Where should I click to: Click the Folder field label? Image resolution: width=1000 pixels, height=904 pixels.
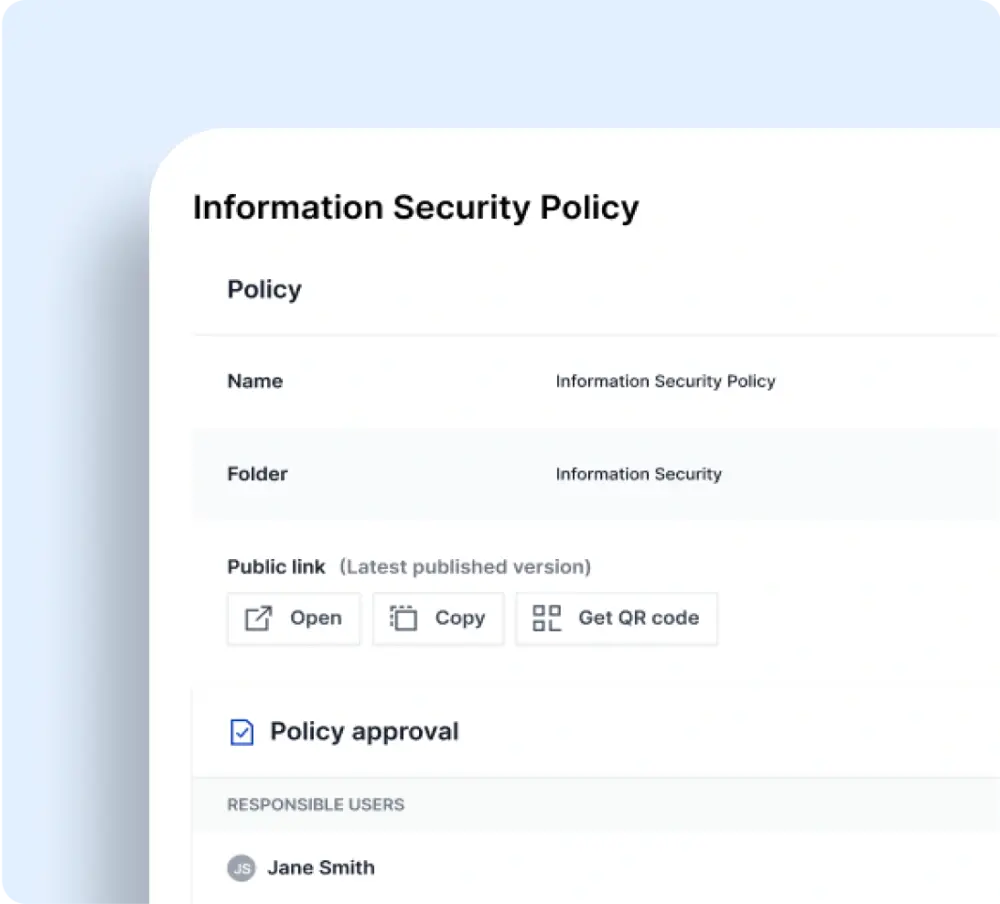pyautogui.click(x=257, y=474)
